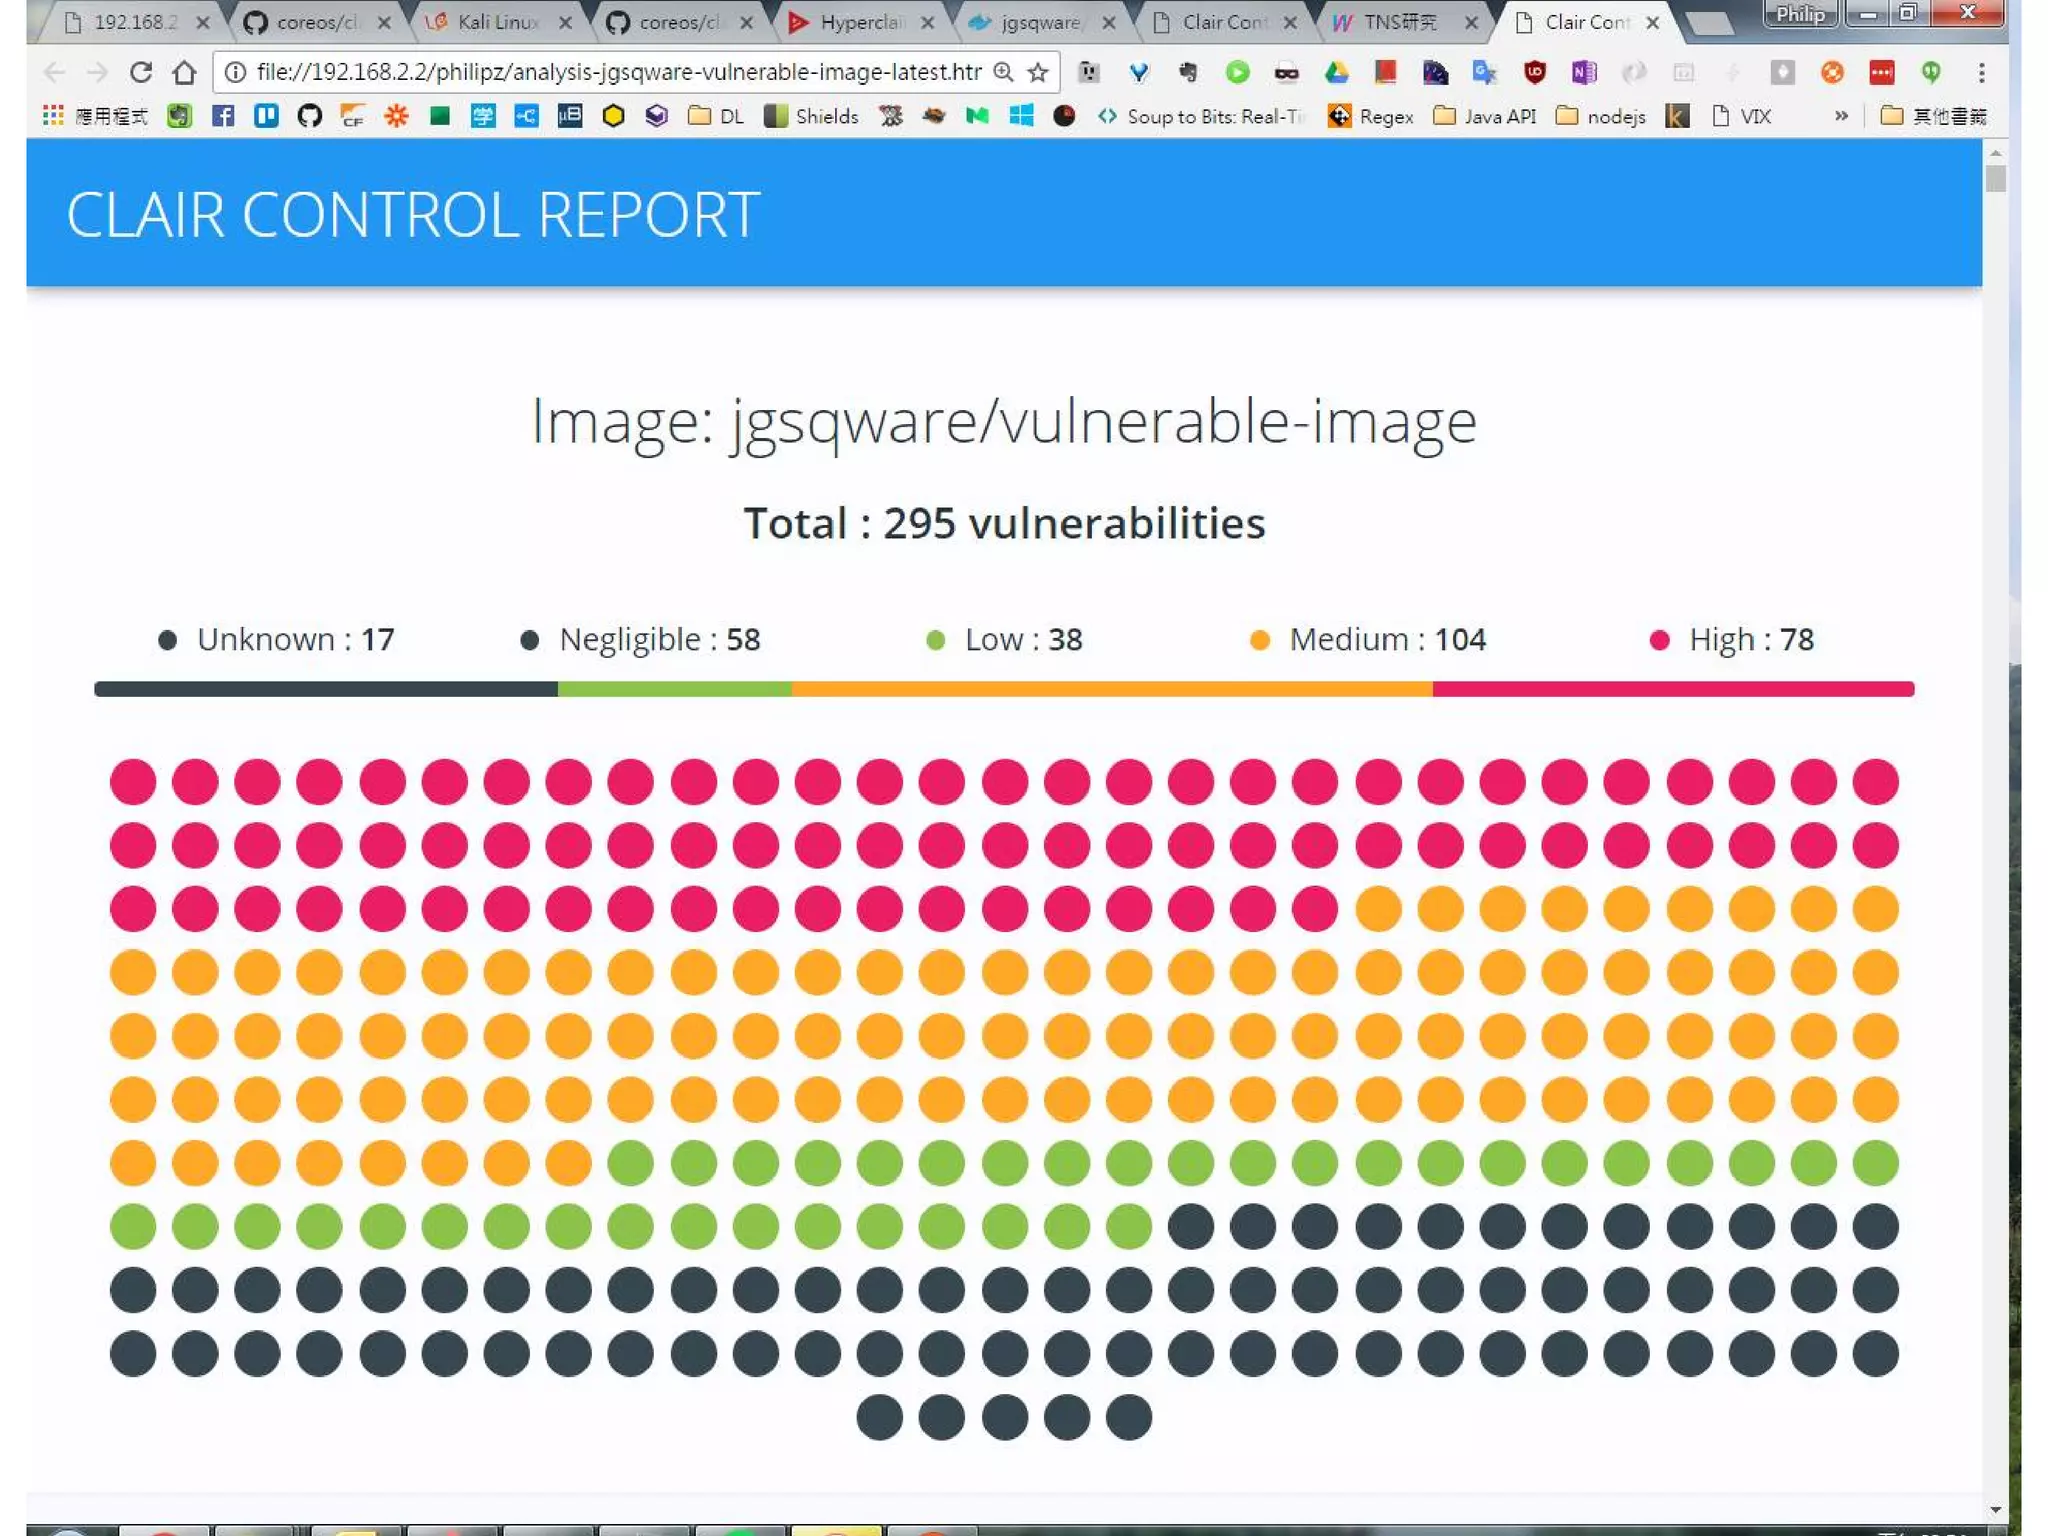Expand the hidden bookmarks overflow chevron
This screenshot has height=1536, width=2048.
(1841, 116)
